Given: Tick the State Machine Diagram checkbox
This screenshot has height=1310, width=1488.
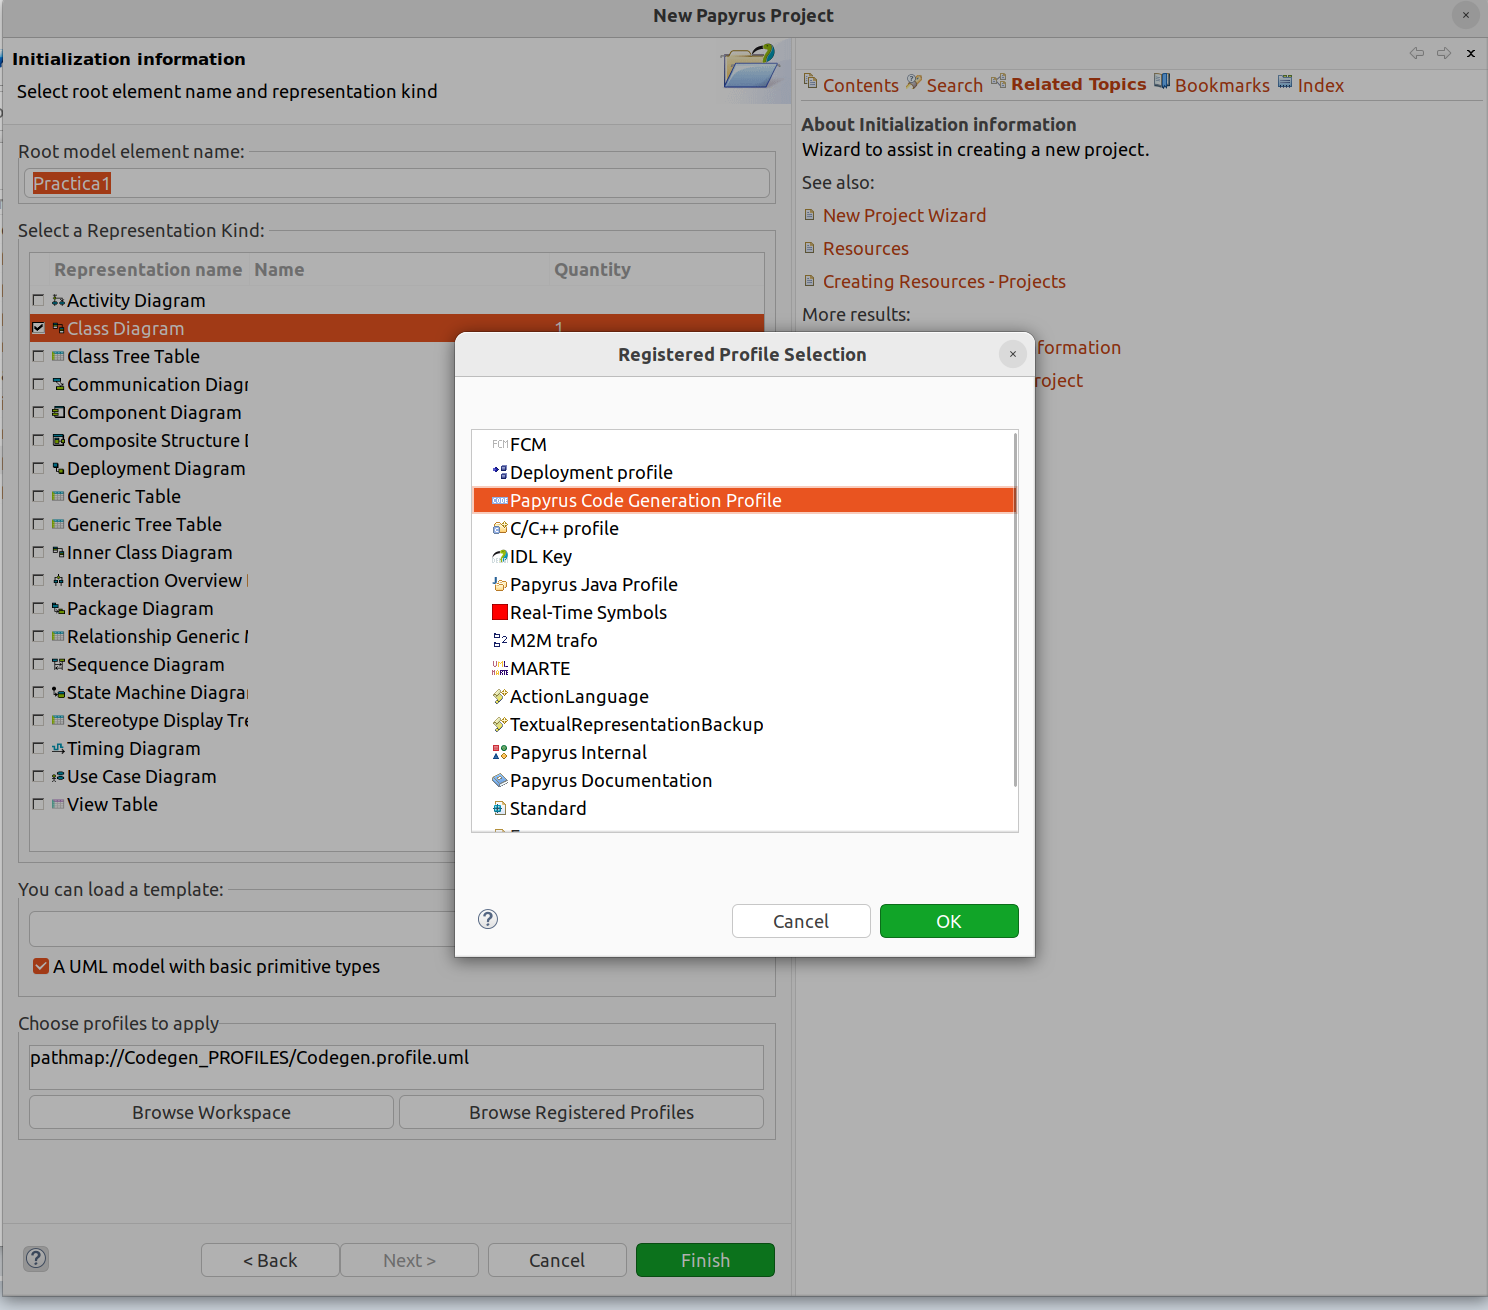Looking at the screenshot, I should (38, 692).
